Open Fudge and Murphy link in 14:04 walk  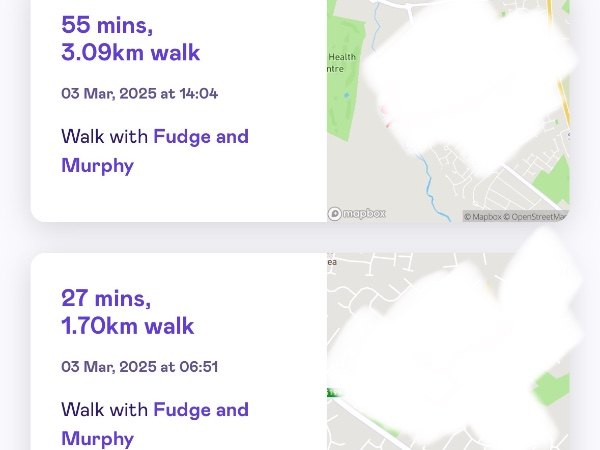pos(155,151)
